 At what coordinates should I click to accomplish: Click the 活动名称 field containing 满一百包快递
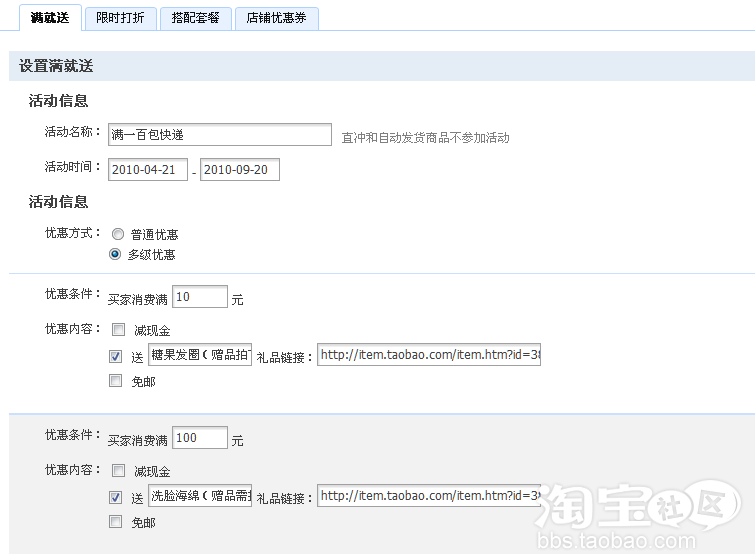click(x=219, y=135)
